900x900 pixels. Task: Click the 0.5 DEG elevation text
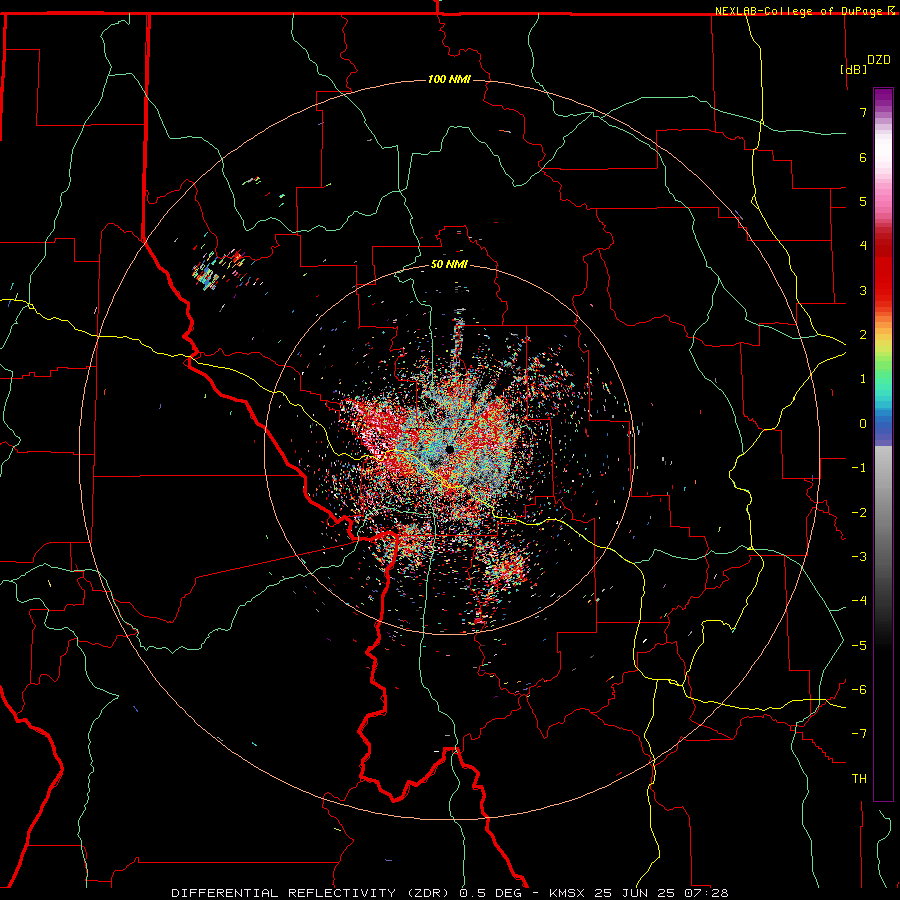[490, 893]
